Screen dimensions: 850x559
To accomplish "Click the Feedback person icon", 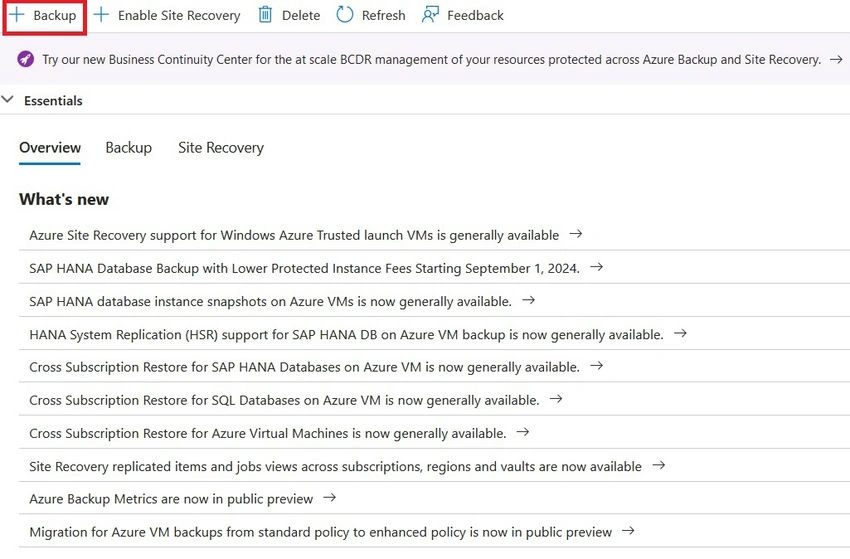I will 430,15.
